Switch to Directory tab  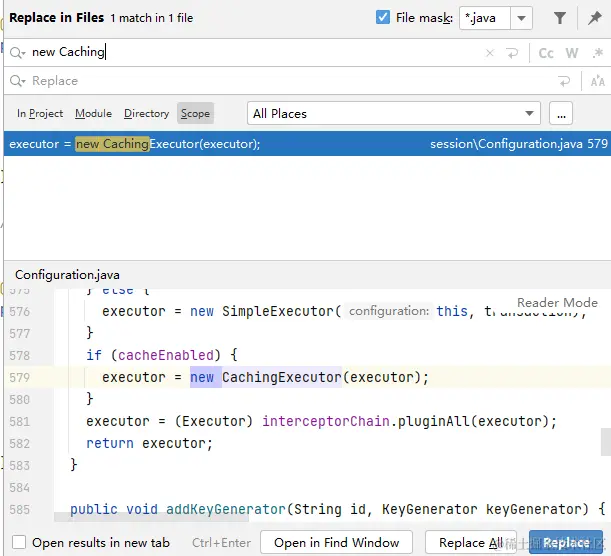coord(147,113)
